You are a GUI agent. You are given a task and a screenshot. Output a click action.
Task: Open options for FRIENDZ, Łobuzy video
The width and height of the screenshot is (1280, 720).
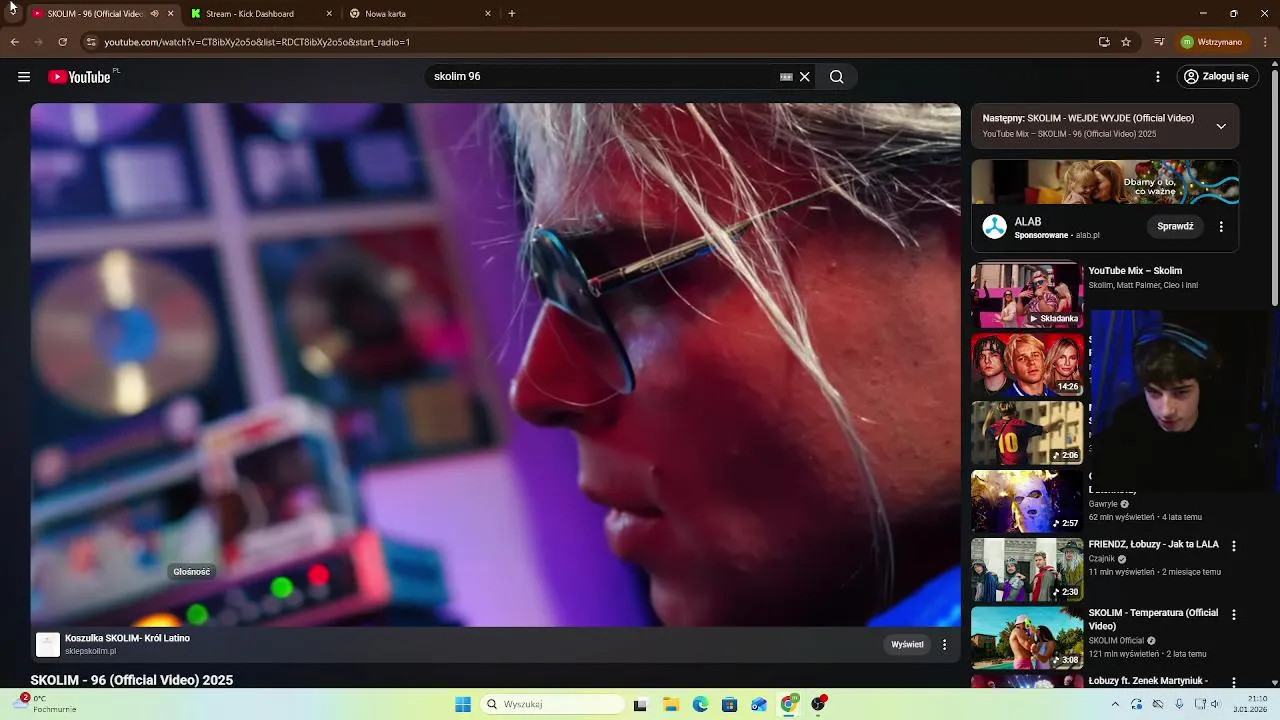click(x=1233, y=546)
